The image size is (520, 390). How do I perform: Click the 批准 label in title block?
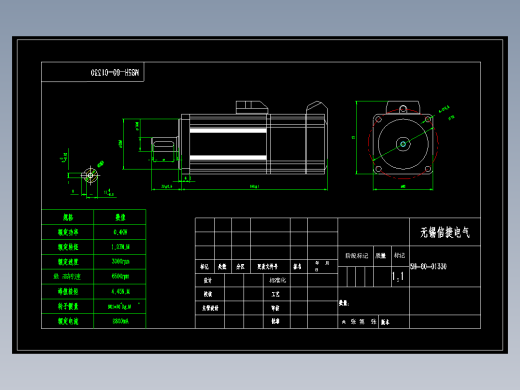tap(275, 321)
